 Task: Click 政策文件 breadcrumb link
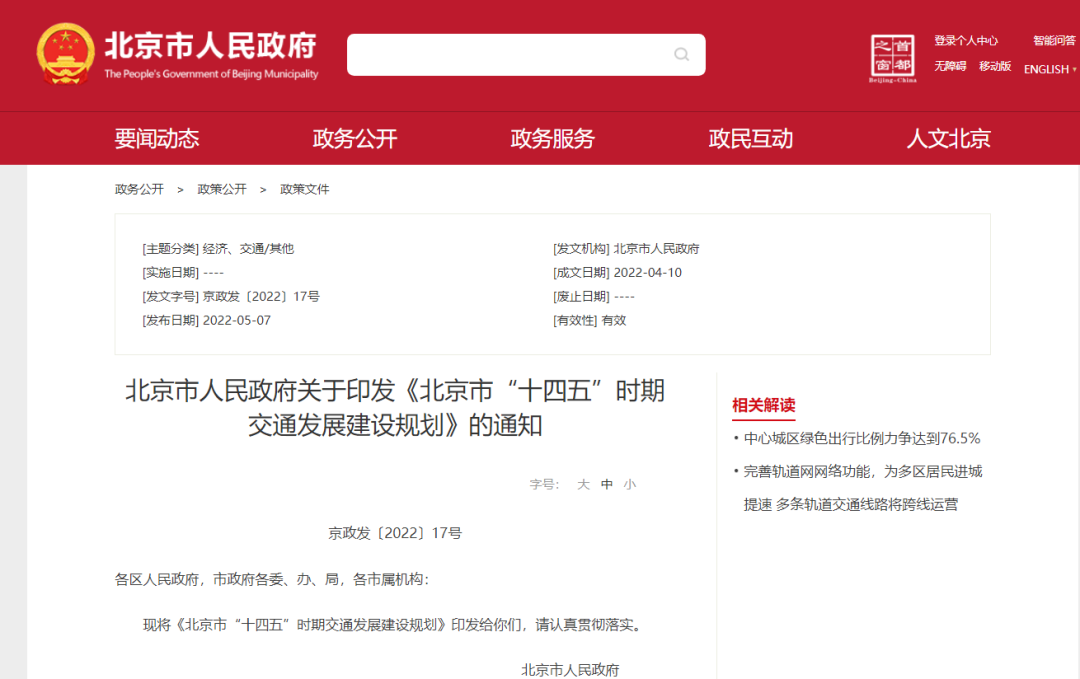[304, 189]
